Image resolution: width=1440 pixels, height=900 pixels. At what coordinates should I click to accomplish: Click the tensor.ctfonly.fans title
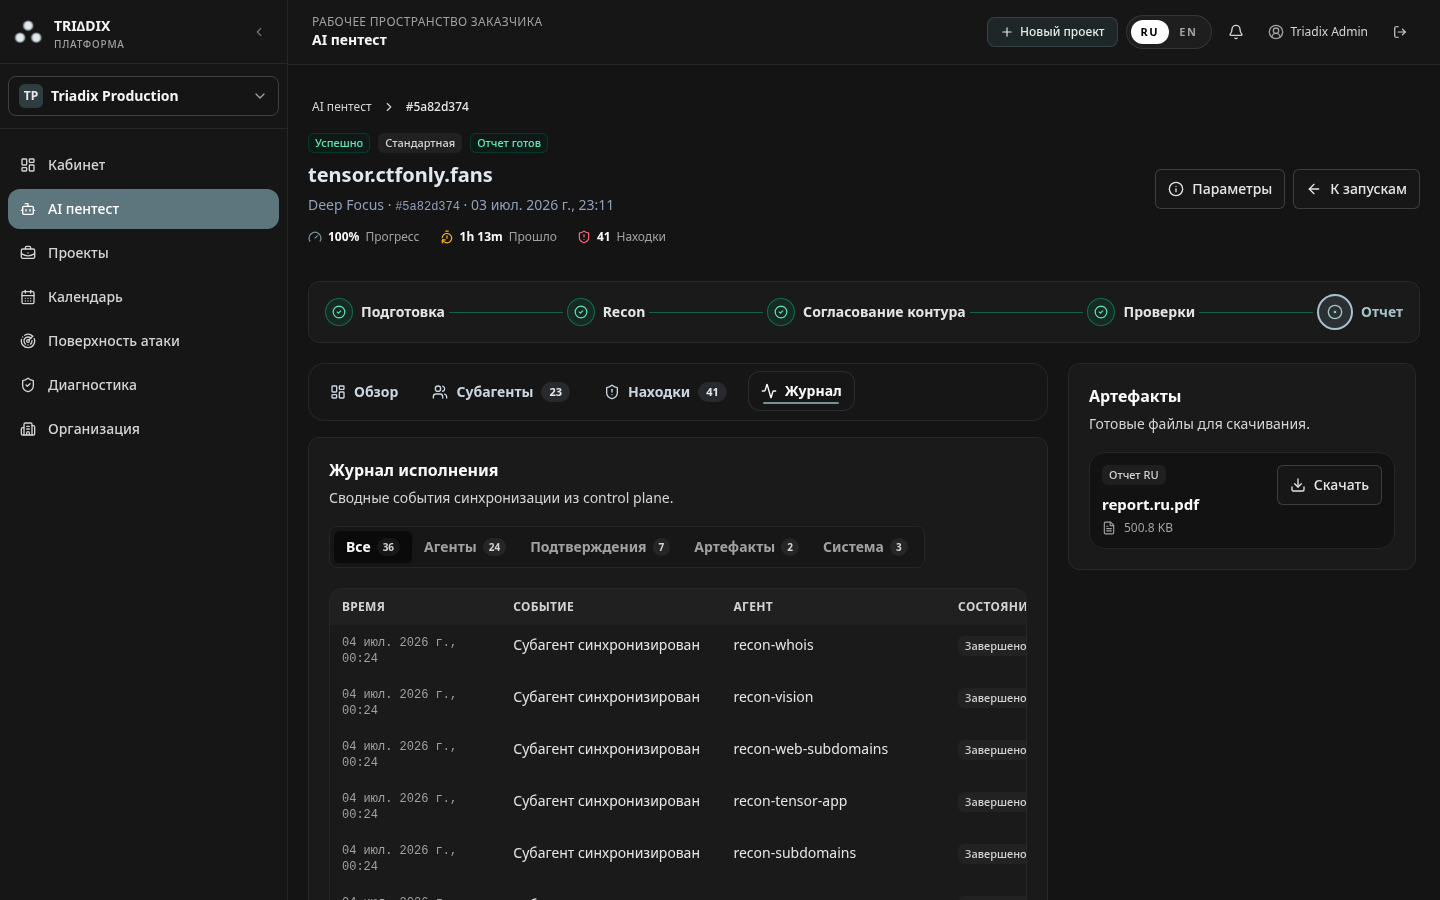(400, 175)
